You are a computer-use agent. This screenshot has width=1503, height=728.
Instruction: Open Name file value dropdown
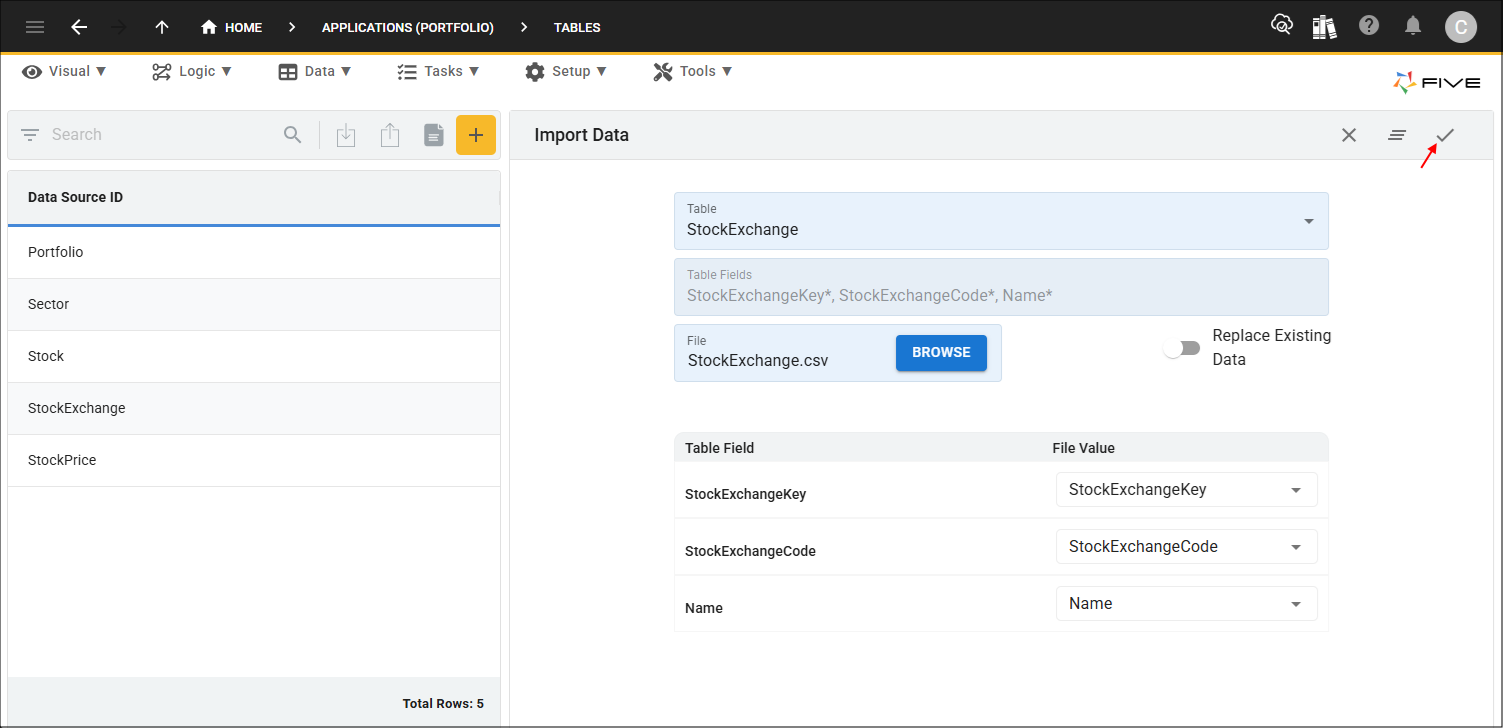[x=1186, y=604]
